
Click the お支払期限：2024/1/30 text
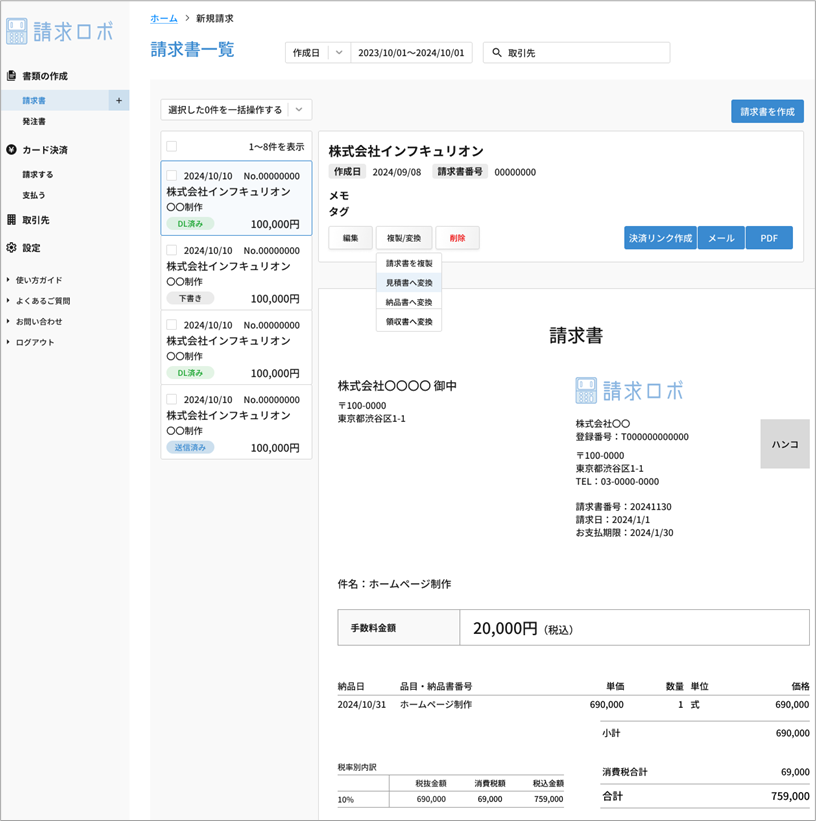[x=624, y=532]
